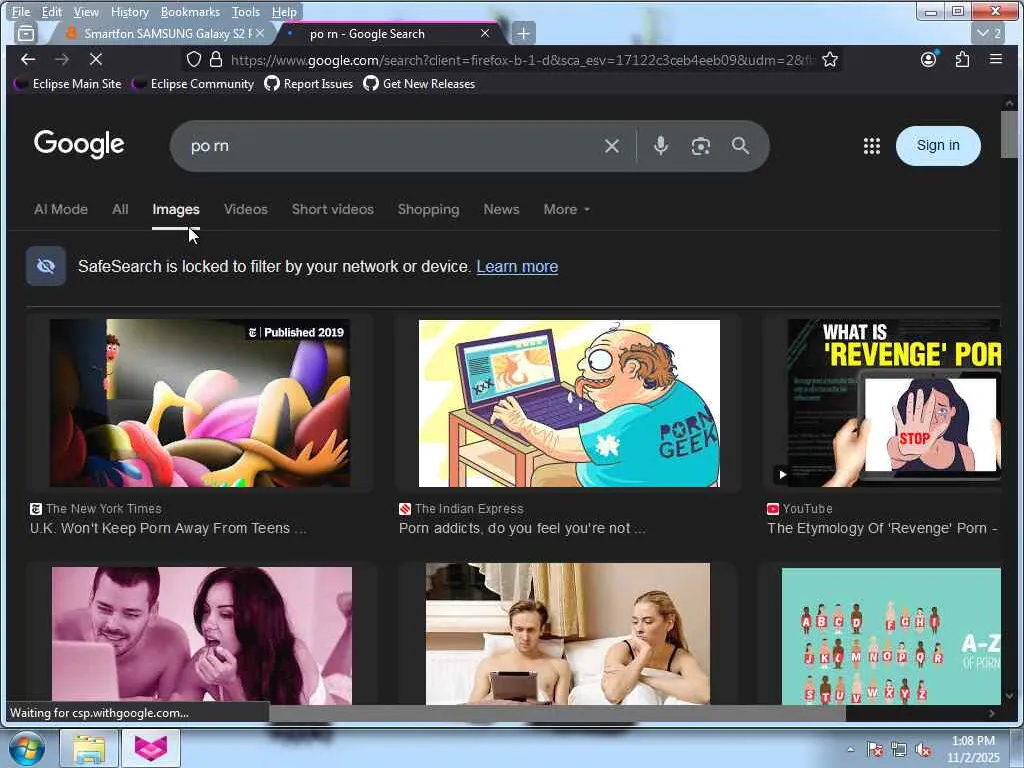Screen dimensions: 1024x768
Task: Open the Help menu
Action: click(x=284, y=12)
